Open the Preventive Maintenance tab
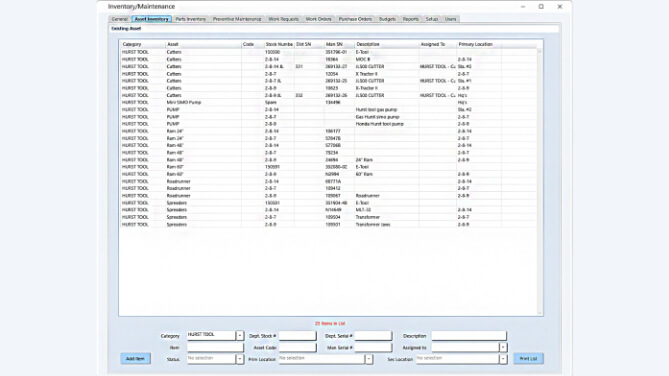Image resolution: width=669 pixels, height=376 pixels. [237, 19]
